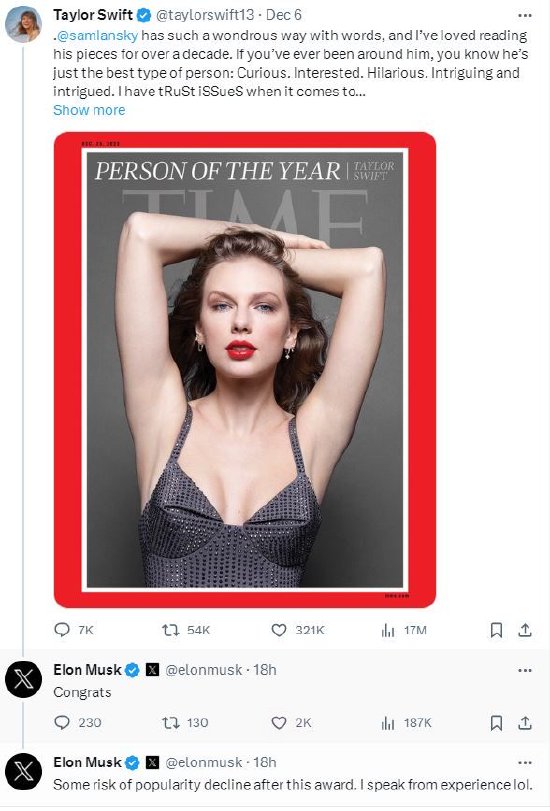Open the @samlansky mention link
Screen dimensions: 550x811
[x=97, y=36]
